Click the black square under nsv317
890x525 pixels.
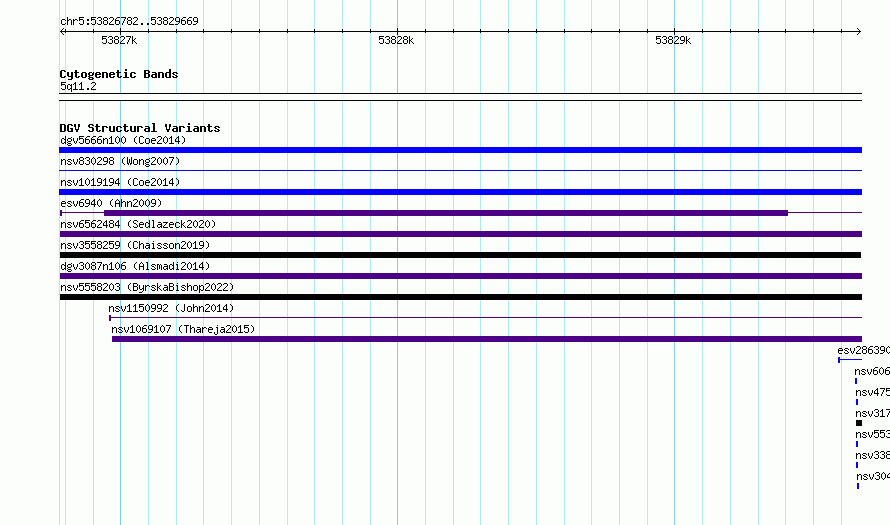[859, 423]
